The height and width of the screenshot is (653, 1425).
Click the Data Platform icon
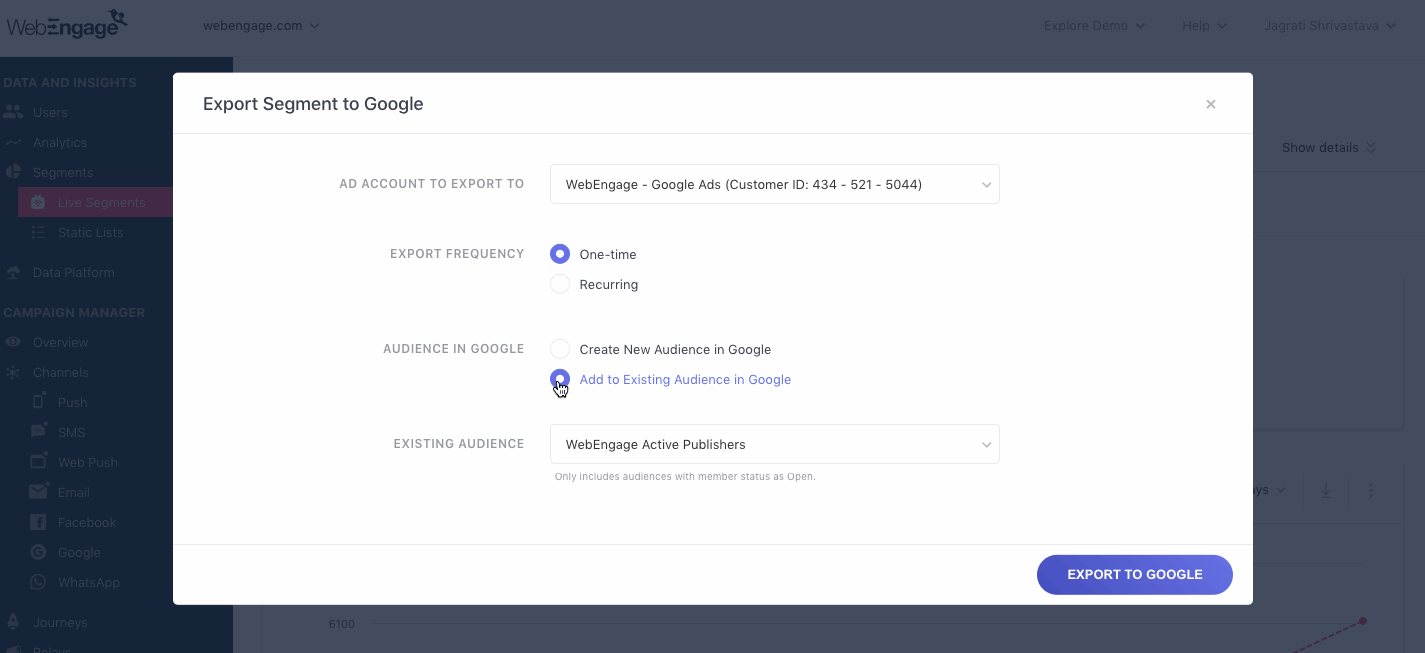click(13, 272)
